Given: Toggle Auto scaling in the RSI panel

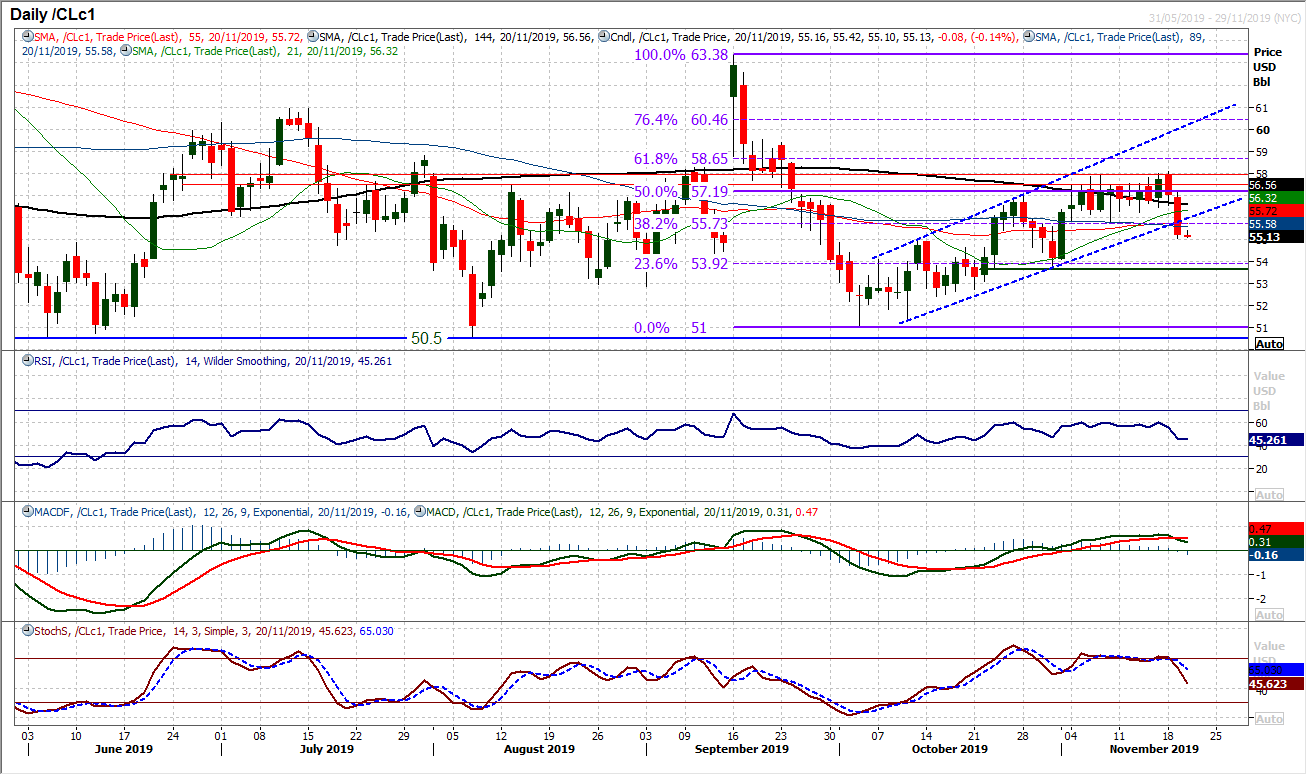Looking at the screenshot, I should (1268, 495).
